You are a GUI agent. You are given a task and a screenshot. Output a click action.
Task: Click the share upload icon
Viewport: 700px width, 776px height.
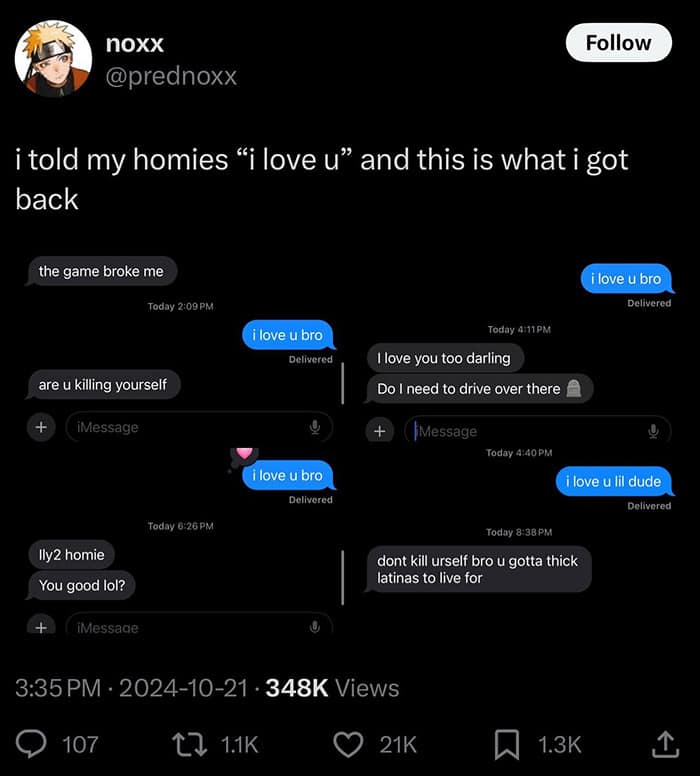pos(665,744)
